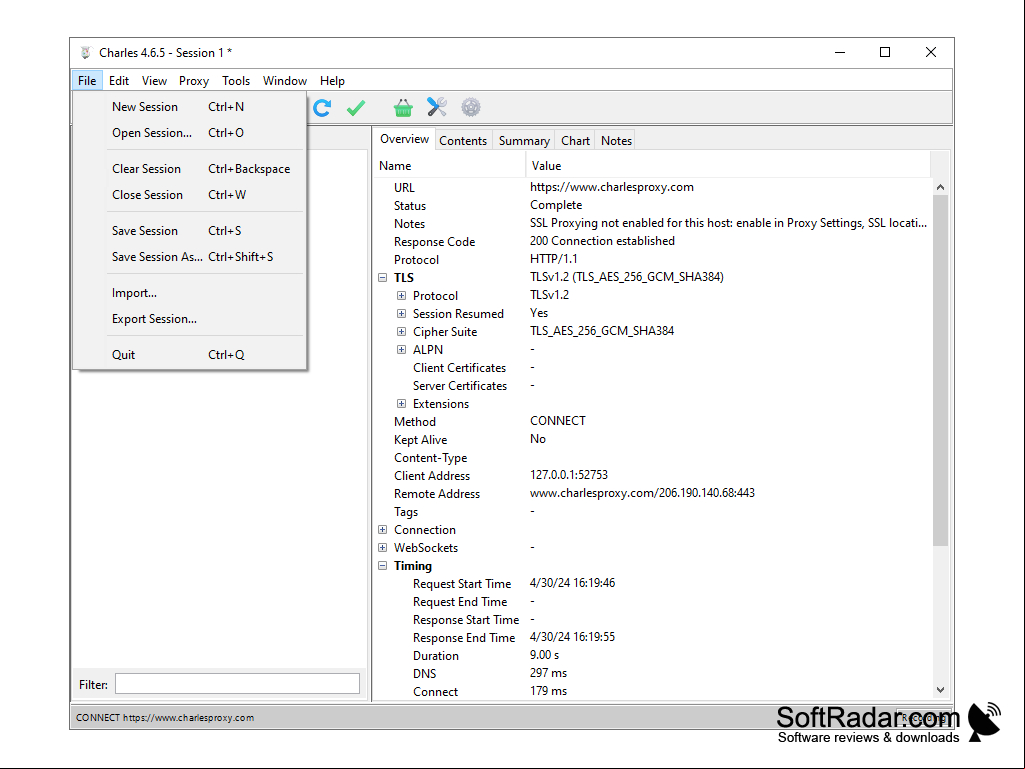This screenshot has height=769, width=1025.
Task: Open the Tools menu
Action: coord(236,81)
